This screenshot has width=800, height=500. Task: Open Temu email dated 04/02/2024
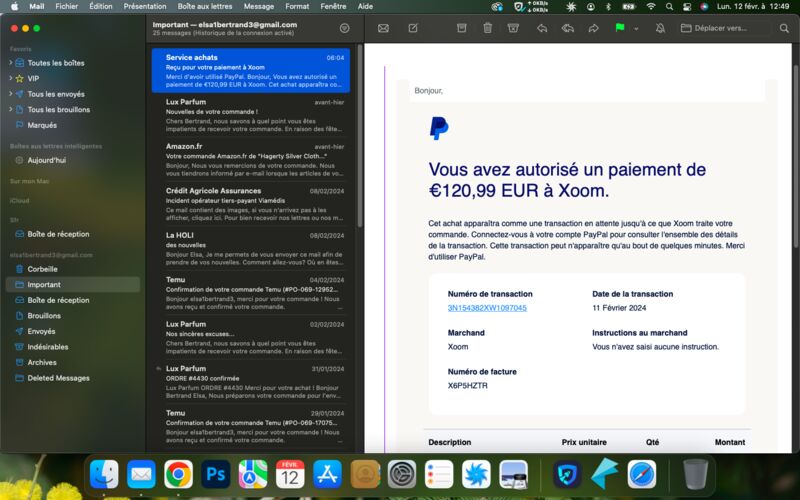tap(251, 292)
